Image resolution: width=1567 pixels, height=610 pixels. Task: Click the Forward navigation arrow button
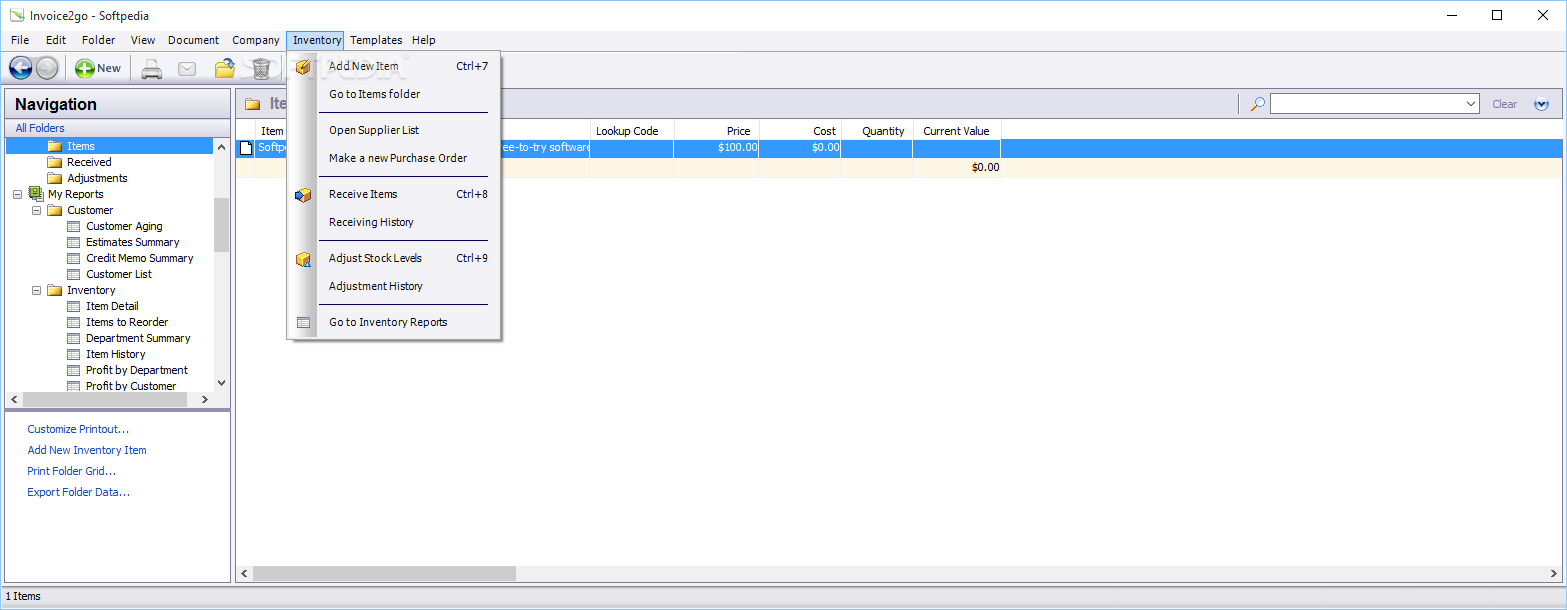point(47,68)
